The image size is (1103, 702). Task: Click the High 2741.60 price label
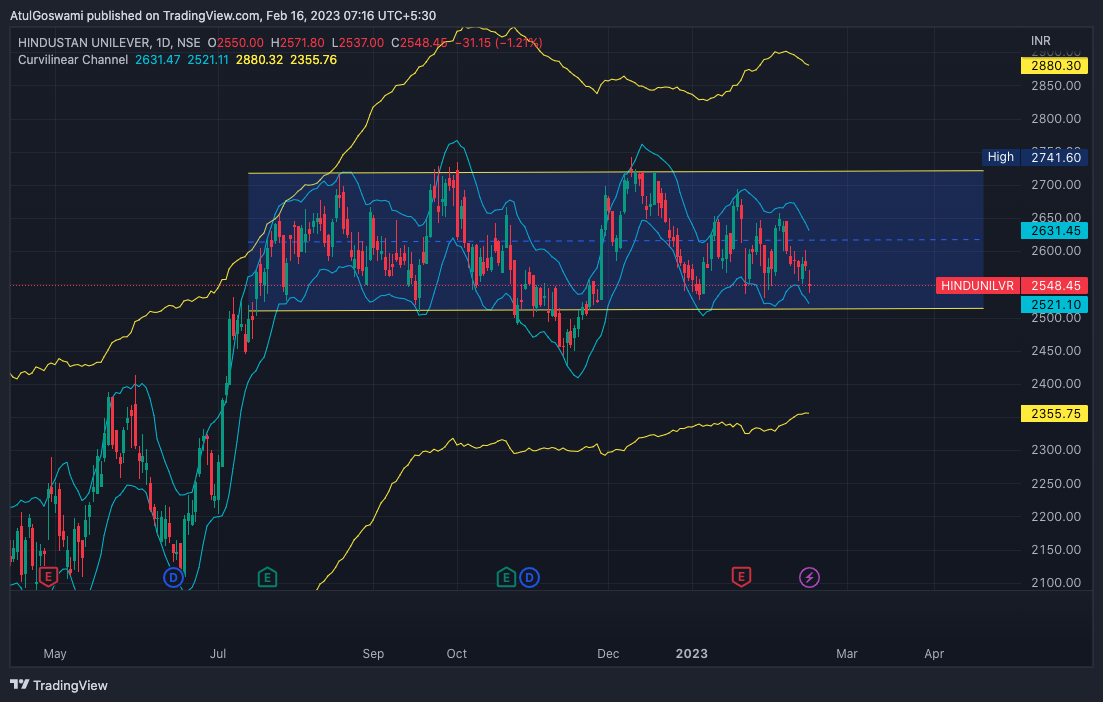click(x=1033, y=158)
